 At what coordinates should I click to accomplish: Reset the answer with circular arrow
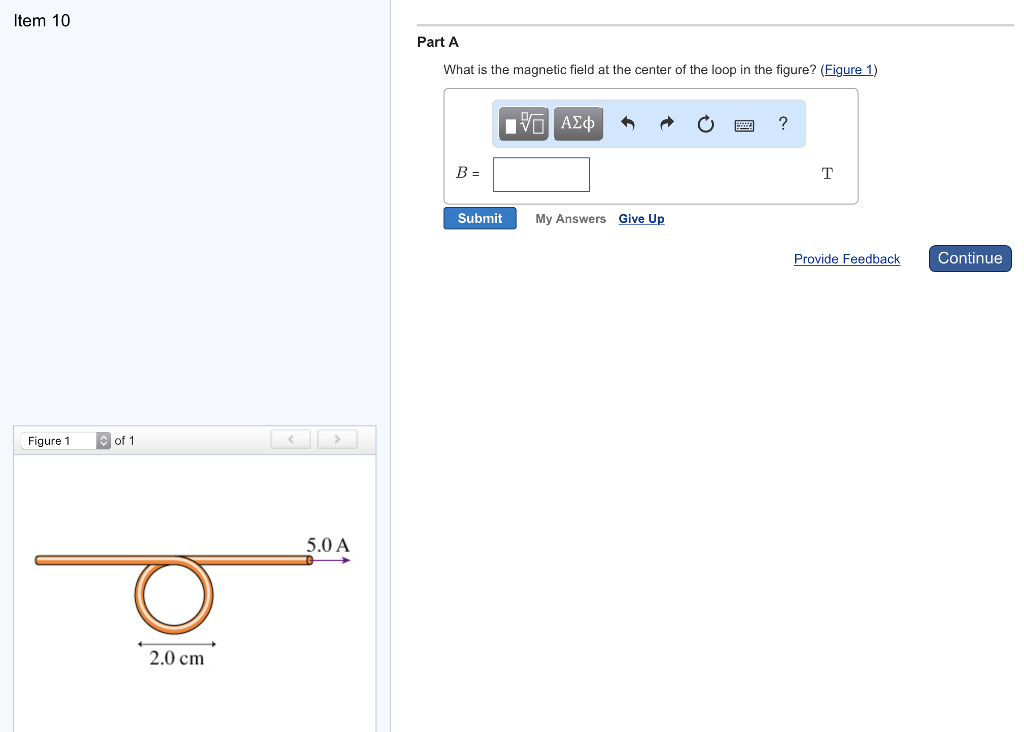706,124
